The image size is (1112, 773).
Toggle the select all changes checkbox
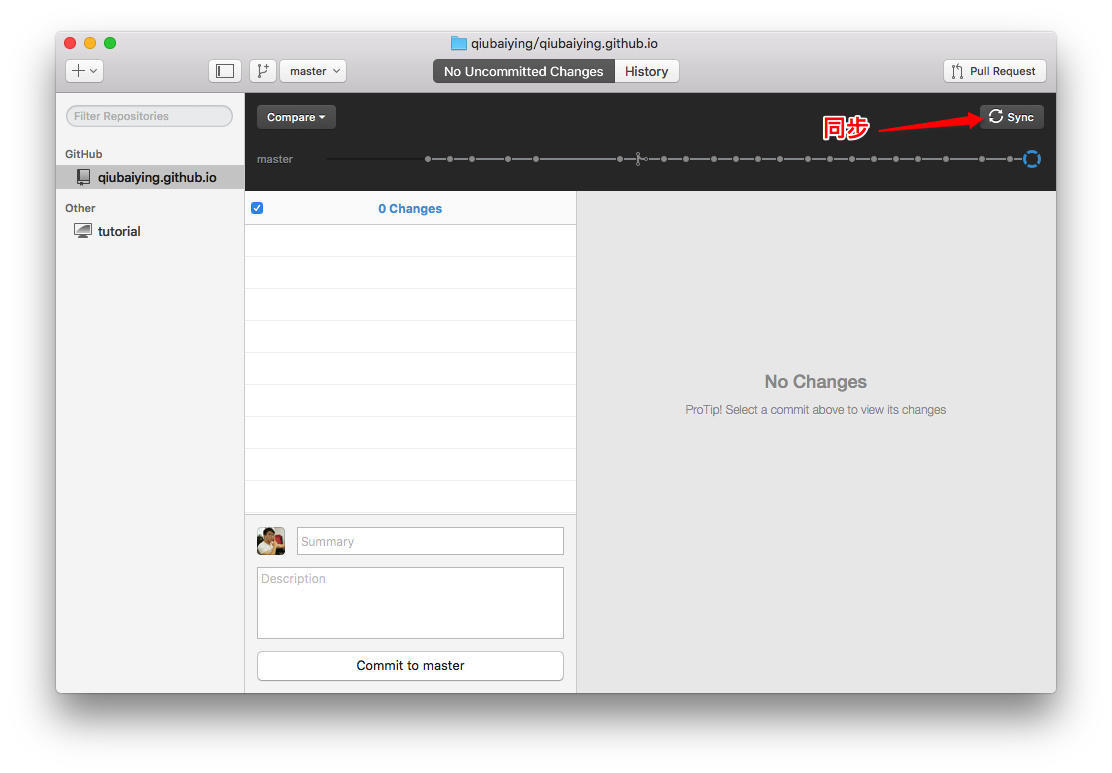point(257,208)
